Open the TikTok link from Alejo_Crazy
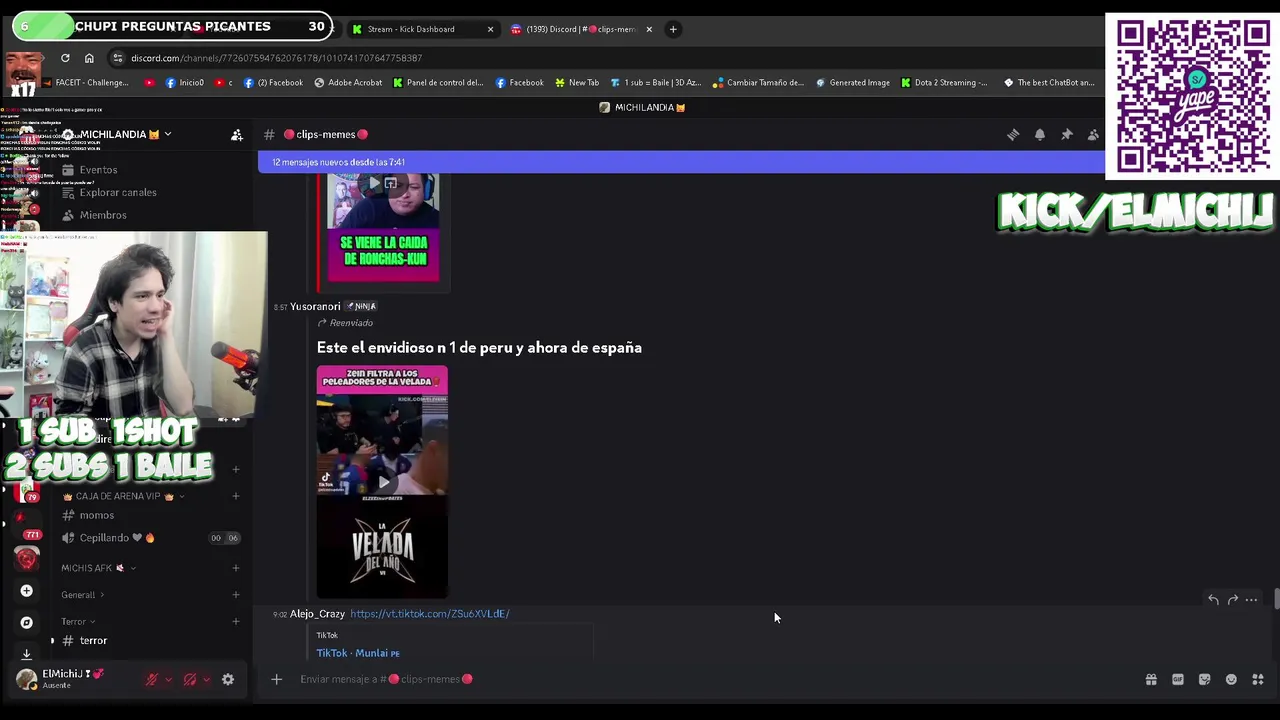The image size is (1280, 720). click(x=430, y=614)
